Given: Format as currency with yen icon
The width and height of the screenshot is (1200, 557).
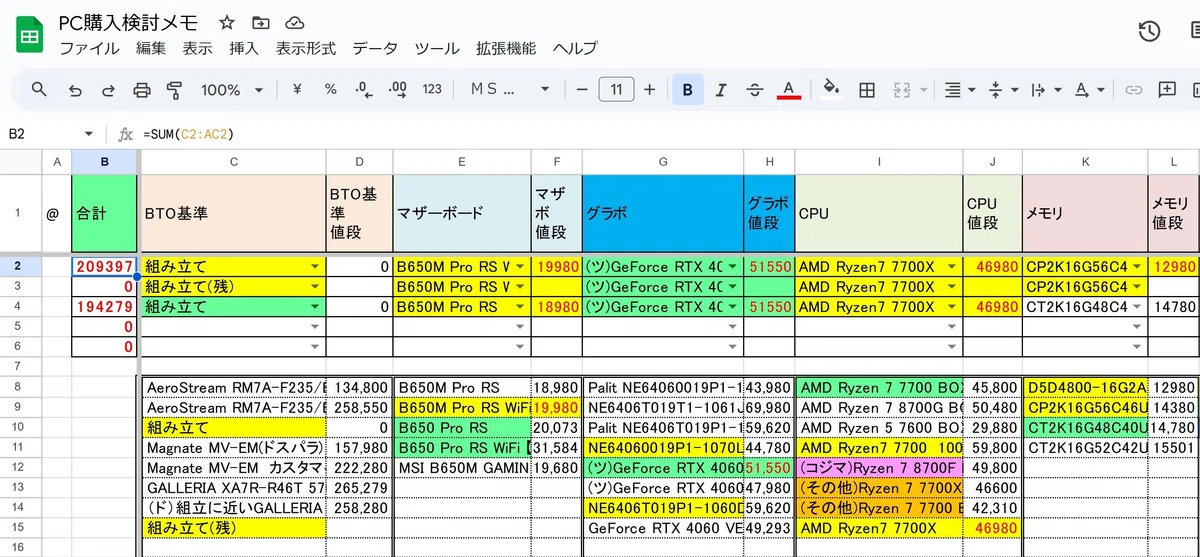Looking at the screenshot, I should click(297, 90).
